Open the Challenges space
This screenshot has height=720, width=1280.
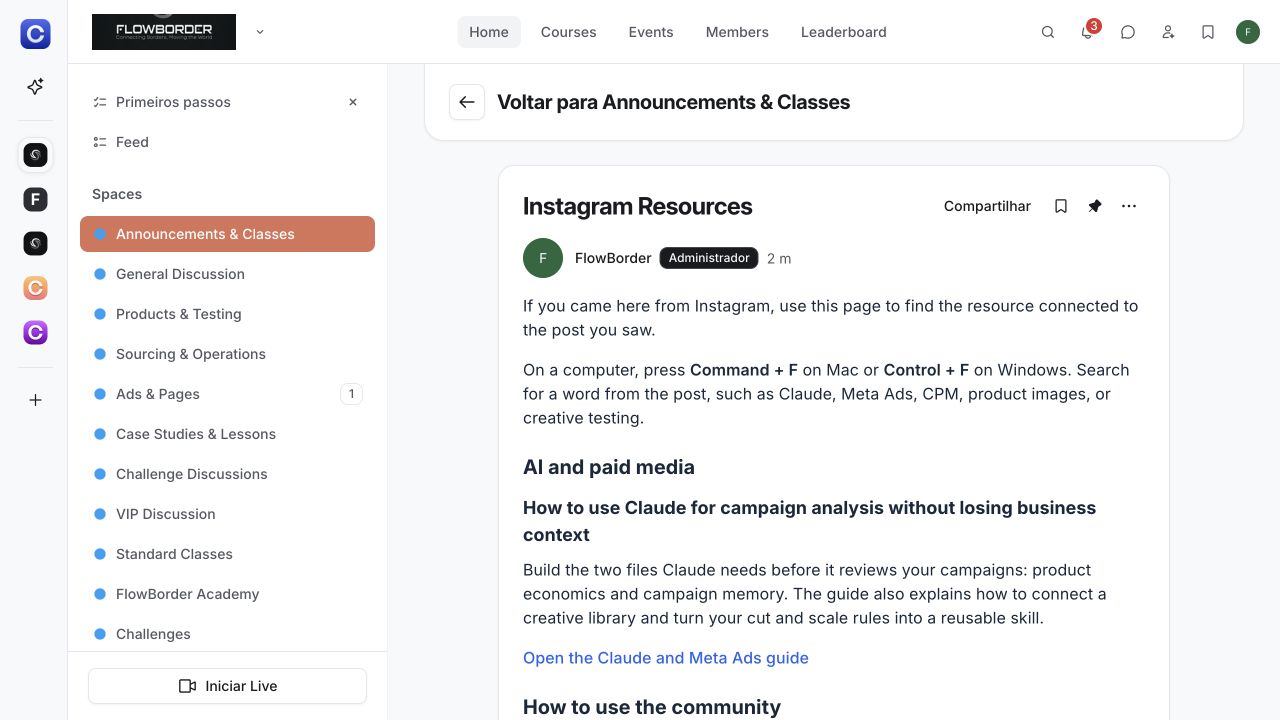[x=227, y=634]
